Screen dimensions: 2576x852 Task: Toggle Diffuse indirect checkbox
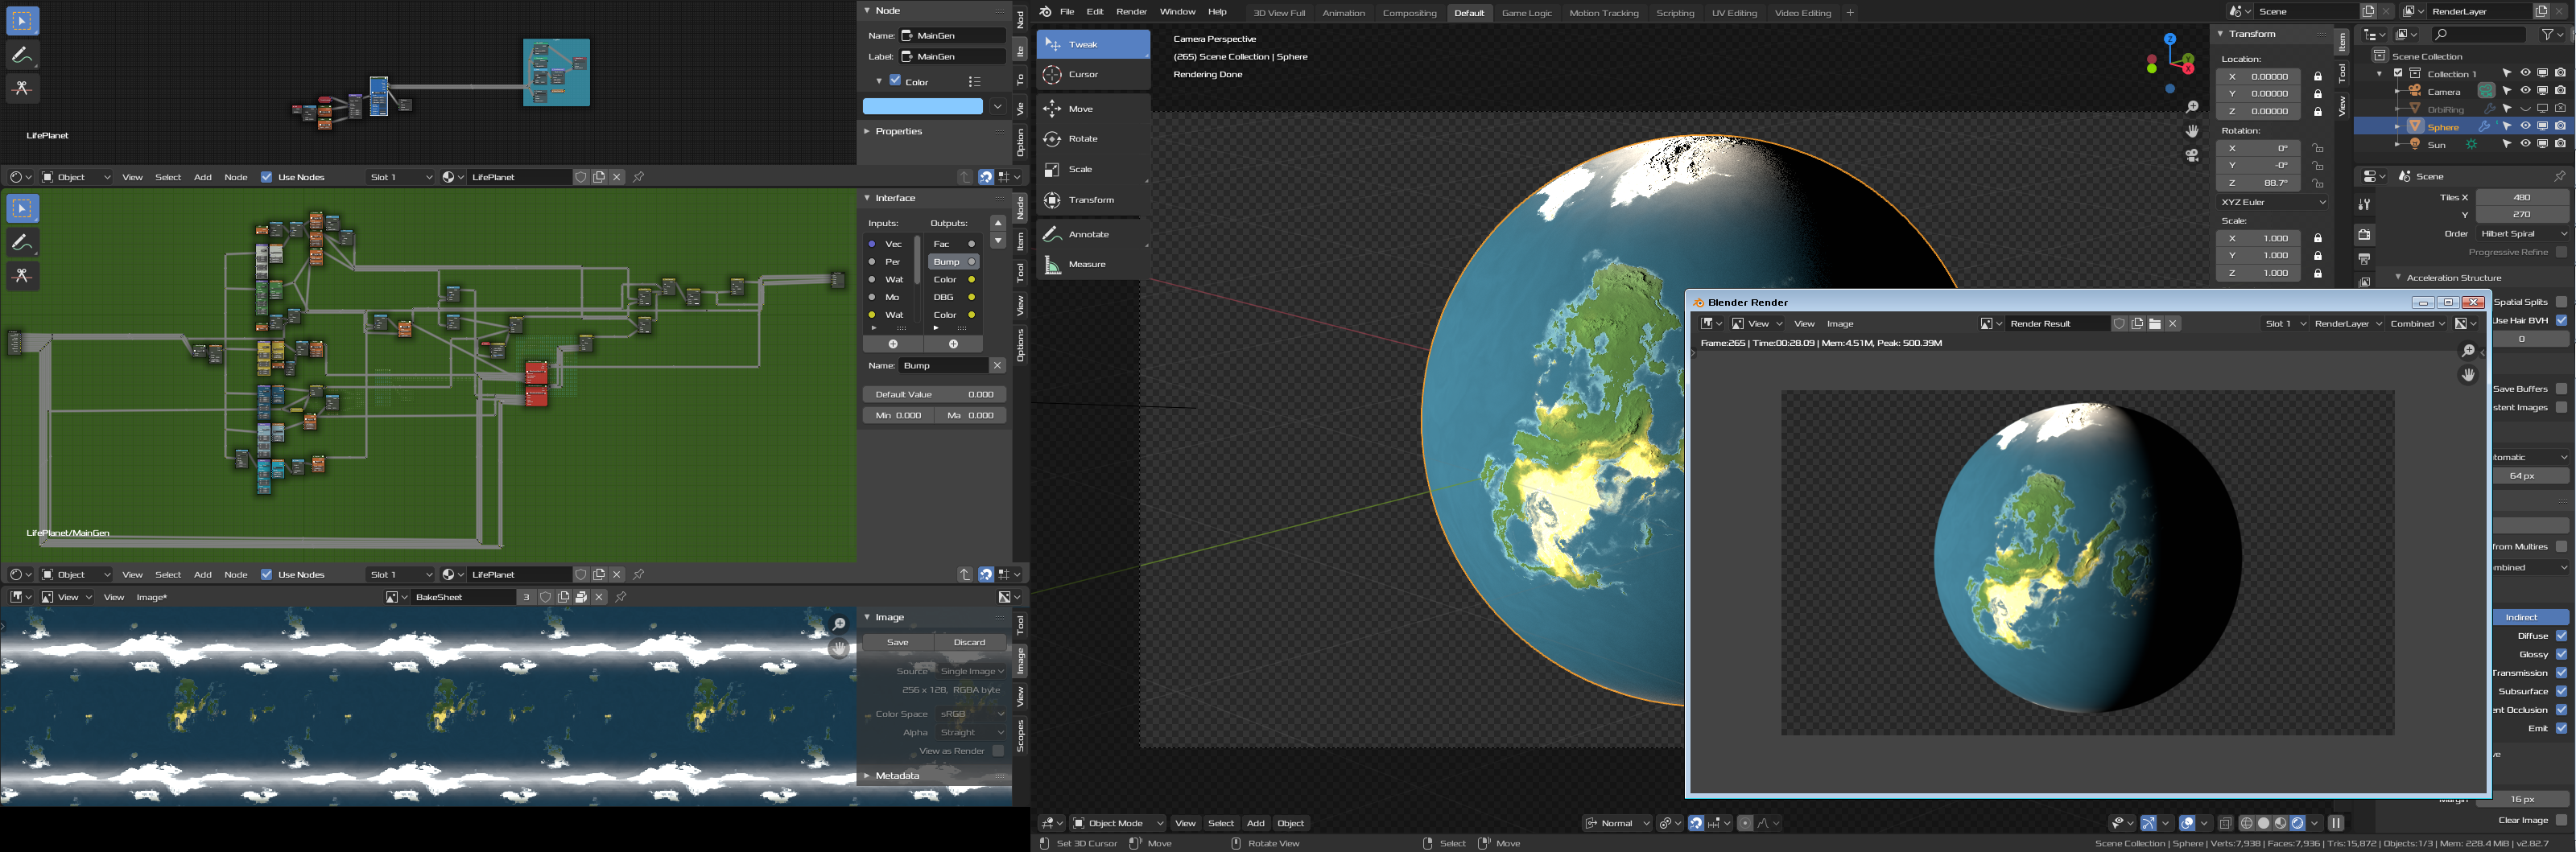[2561, 636]
